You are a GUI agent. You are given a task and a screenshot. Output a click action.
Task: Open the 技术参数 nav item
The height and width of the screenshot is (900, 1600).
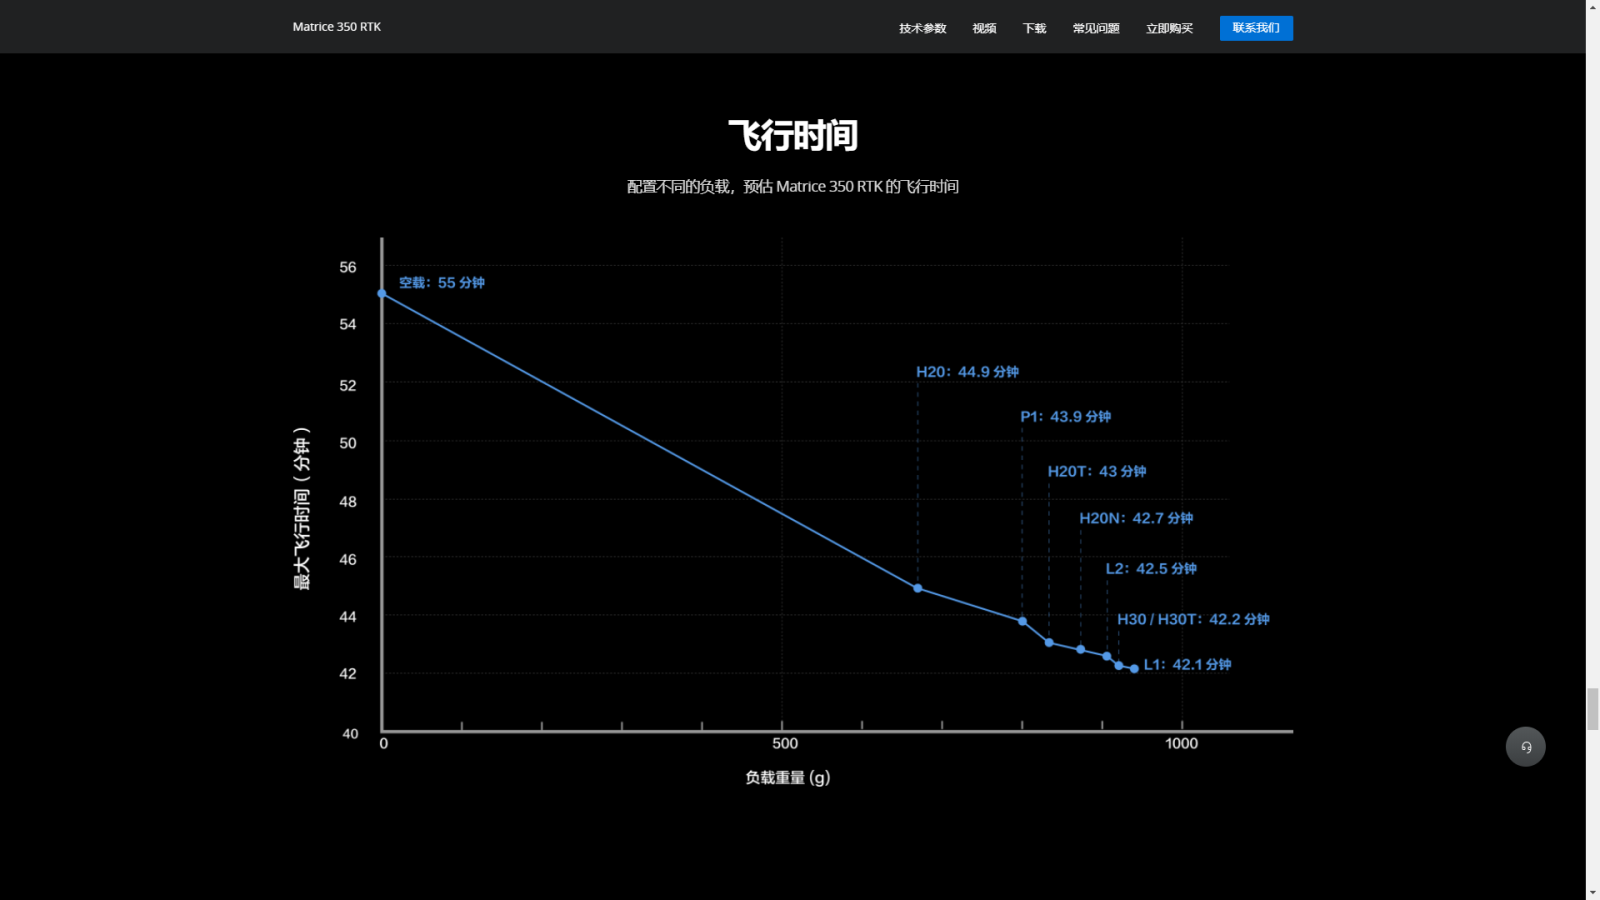922,28
